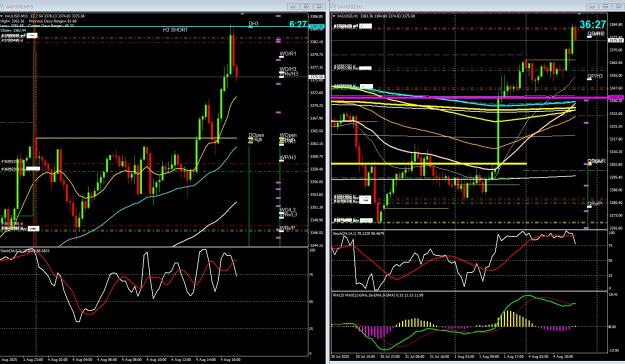
Task: Minimize the XAUUSD,H1 chart window
Action: [x=593, y=6]
